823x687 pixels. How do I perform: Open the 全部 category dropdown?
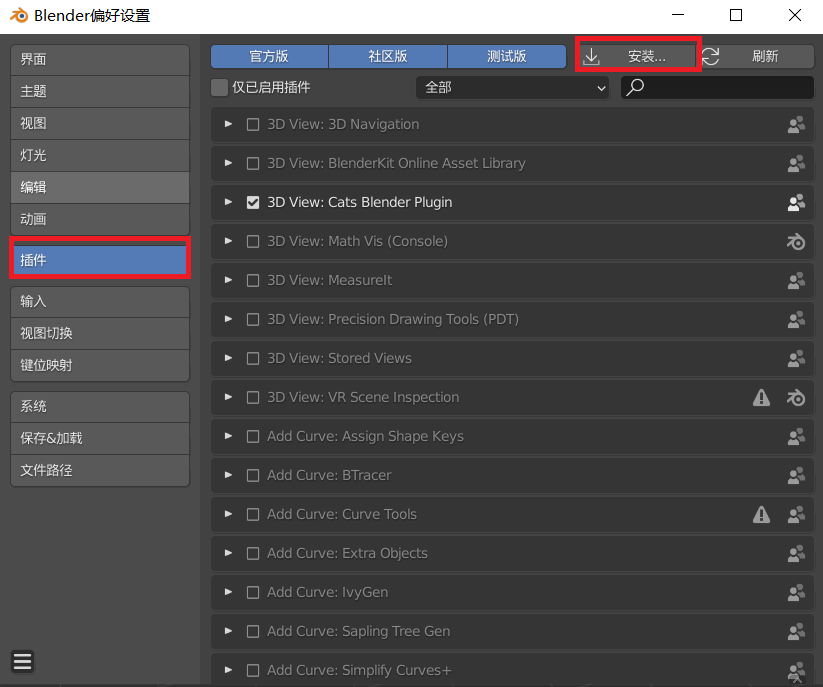512,87
